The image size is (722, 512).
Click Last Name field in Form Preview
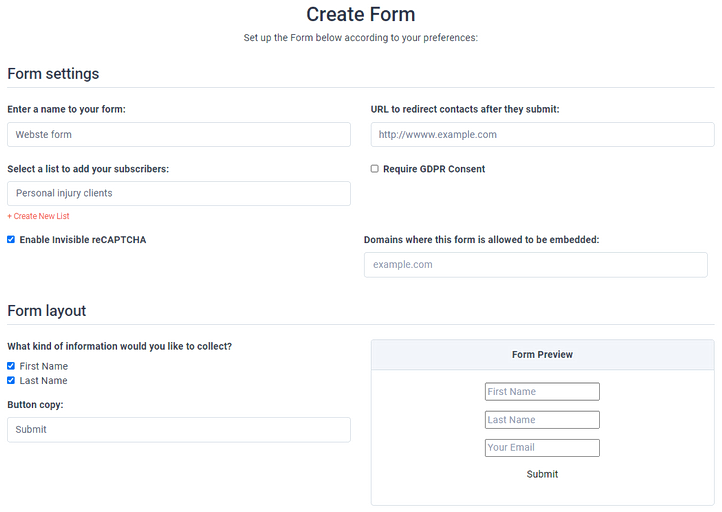point(542,420)
